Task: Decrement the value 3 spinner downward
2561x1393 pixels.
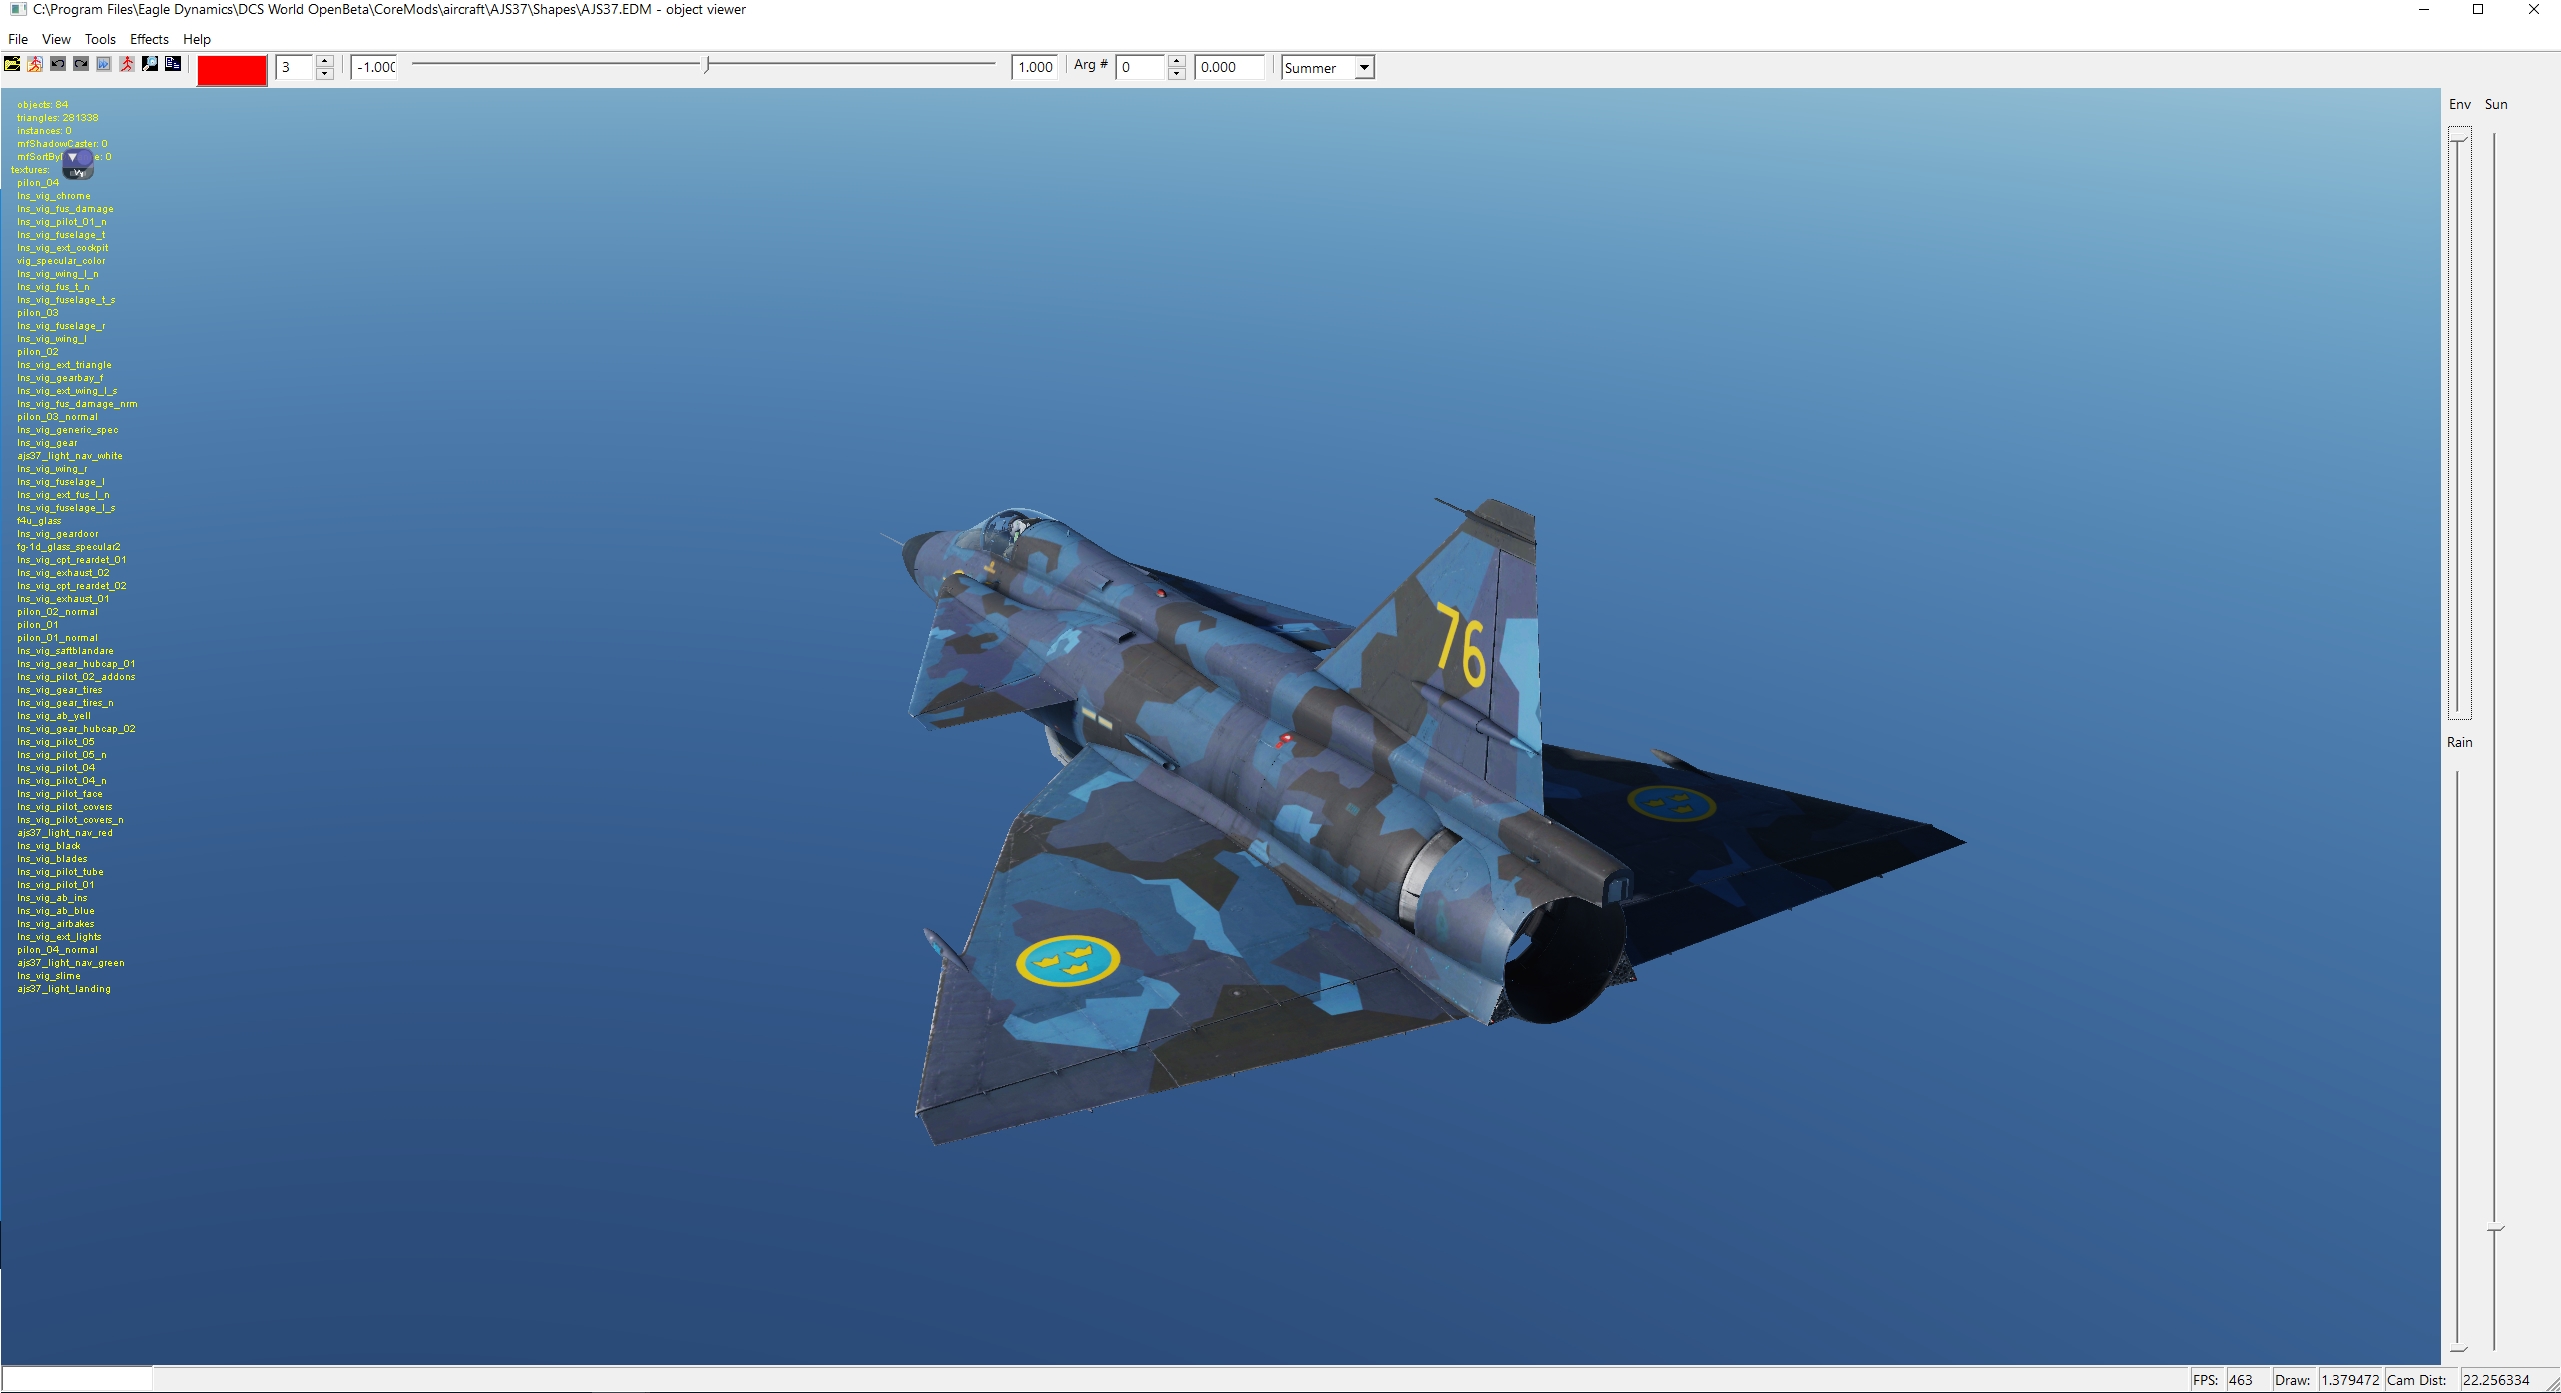Action: (x=324, y=74)
